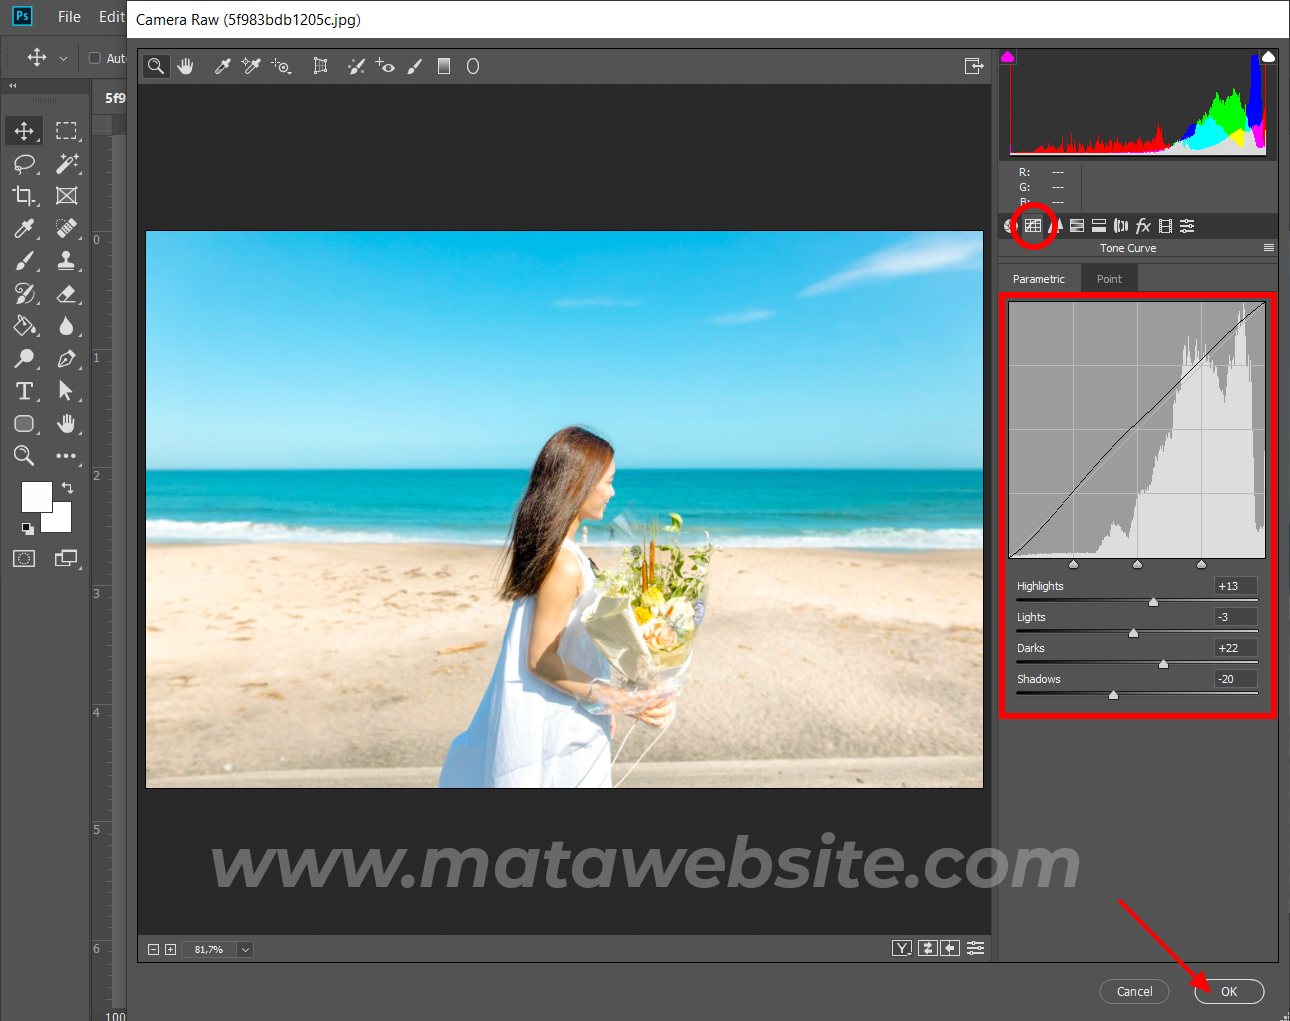The height and width of the screenshot is (1021, 1290).
Task: Toggle highlight clipping warning in histogram
Action: (1268, 57)
